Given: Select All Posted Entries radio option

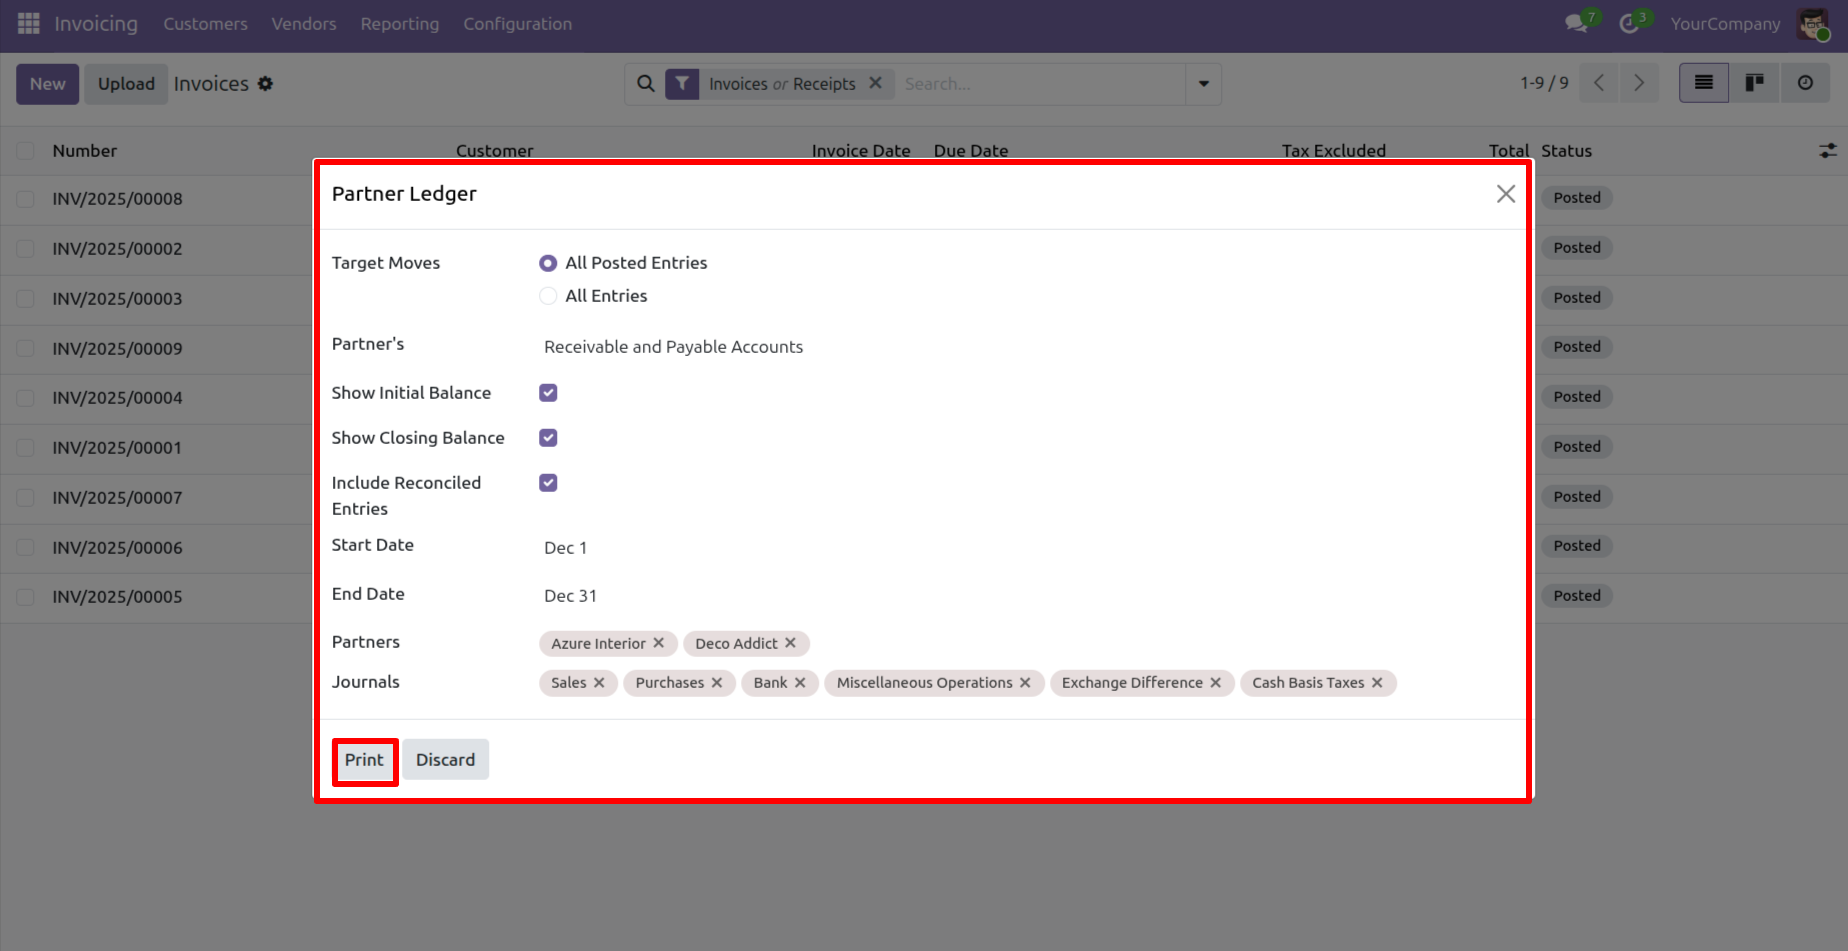Looking at the screenshot, I should (x=548, y=263).
